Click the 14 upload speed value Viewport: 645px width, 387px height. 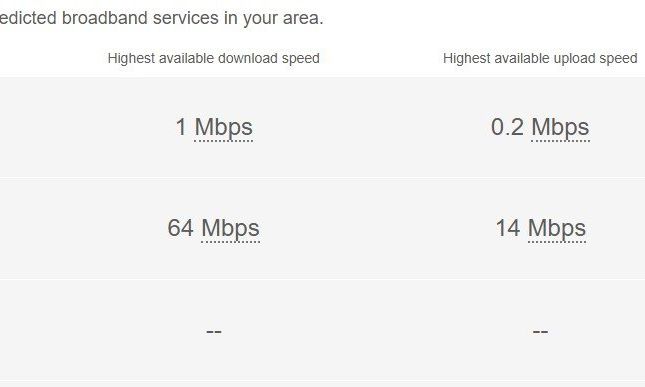[508, 228]
